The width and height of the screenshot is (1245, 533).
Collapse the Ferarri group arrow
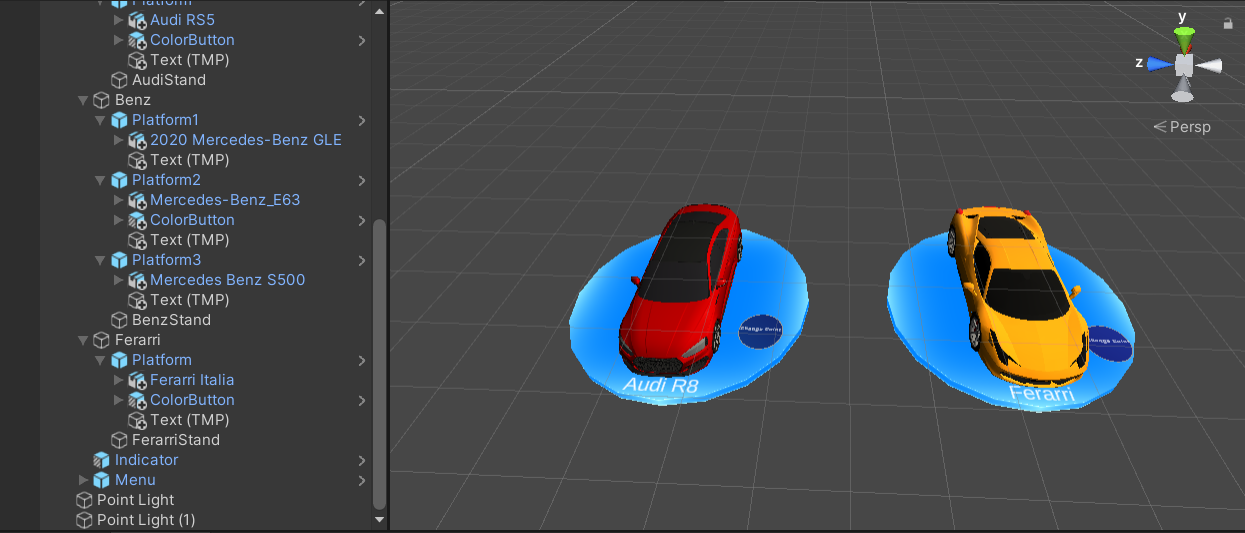click(84, 340)
